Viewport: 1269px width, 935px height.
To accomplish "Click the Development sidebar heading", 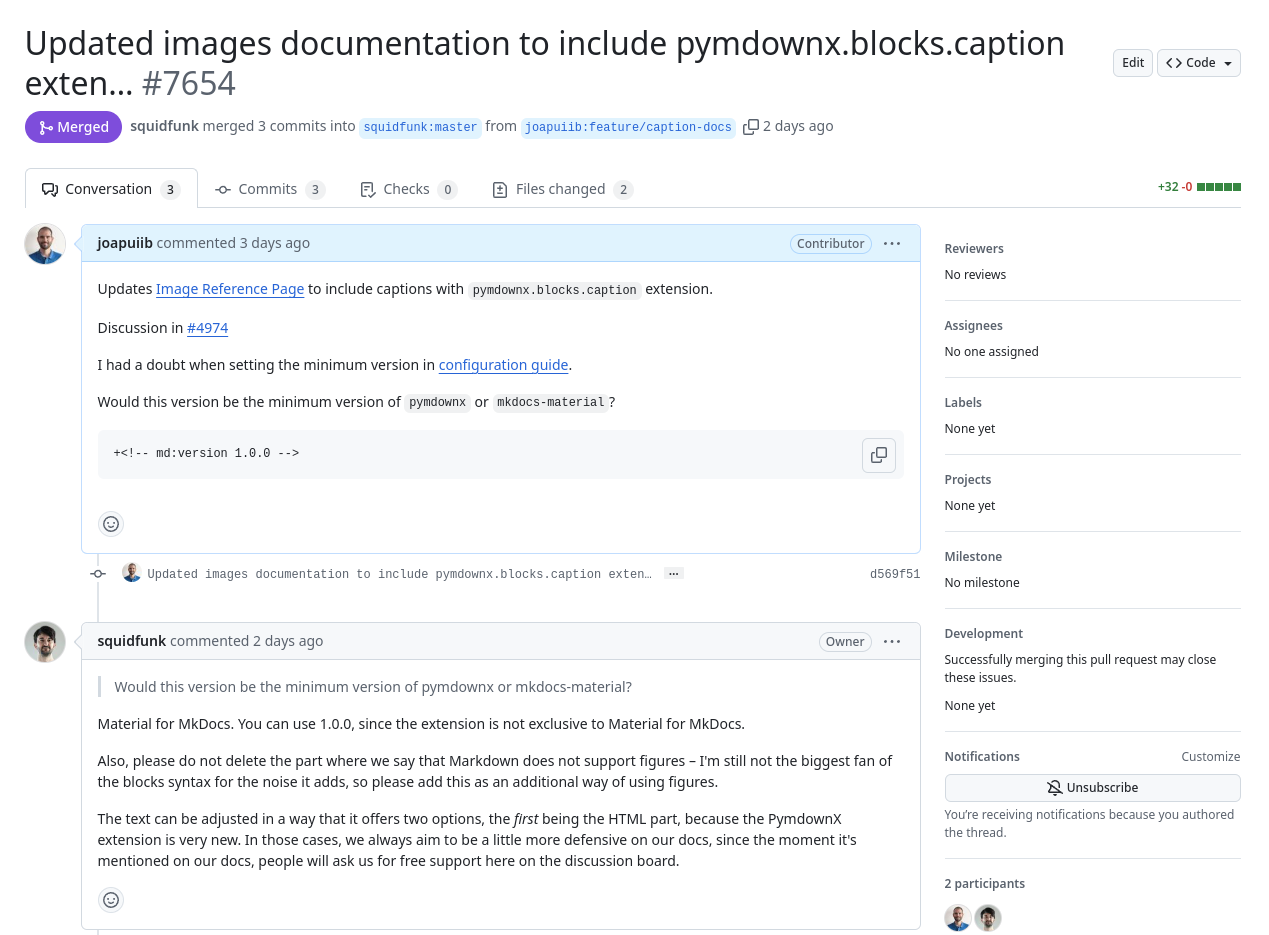I will coord(984,634).
